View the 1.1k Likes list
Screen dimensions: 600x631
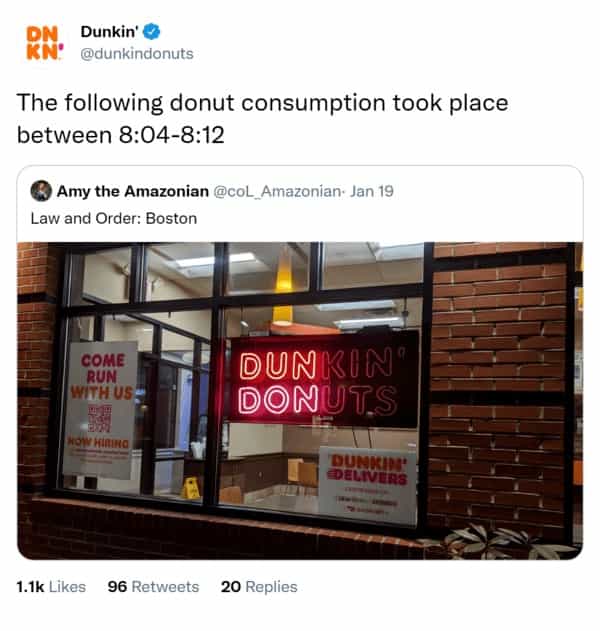pos(51,587)
